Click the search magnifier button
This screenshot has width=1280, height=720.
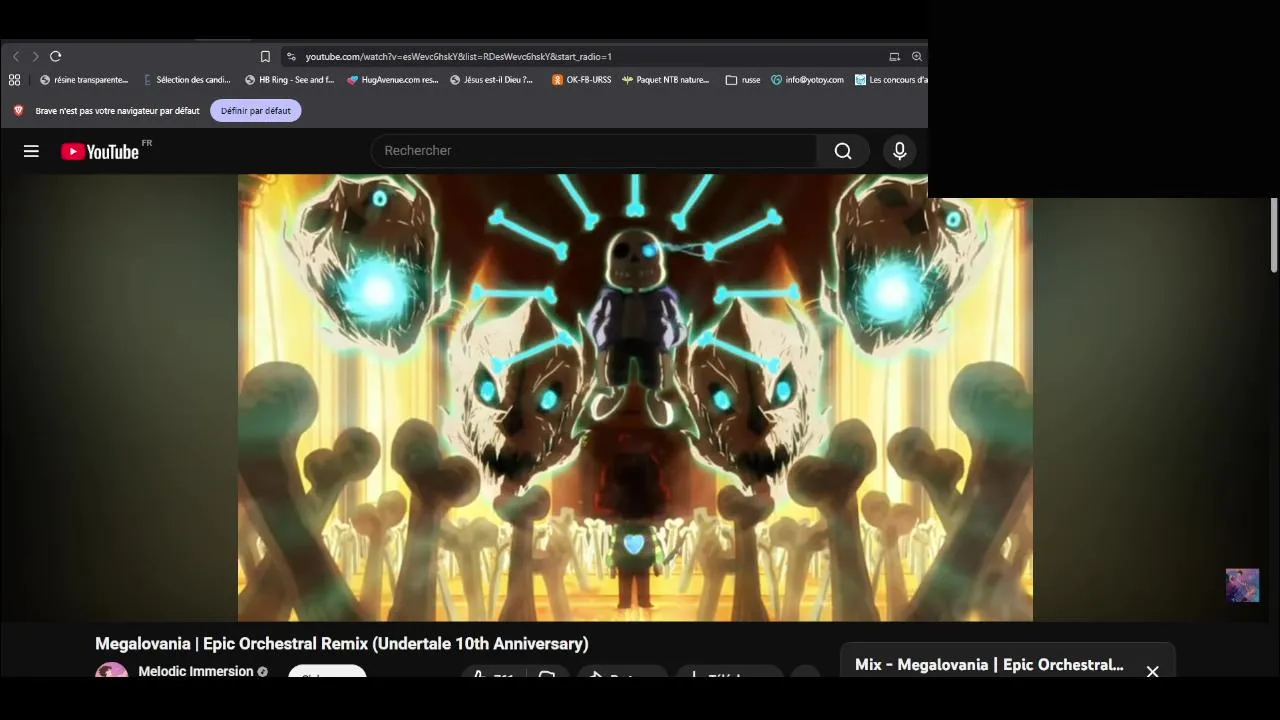point(843,151)
